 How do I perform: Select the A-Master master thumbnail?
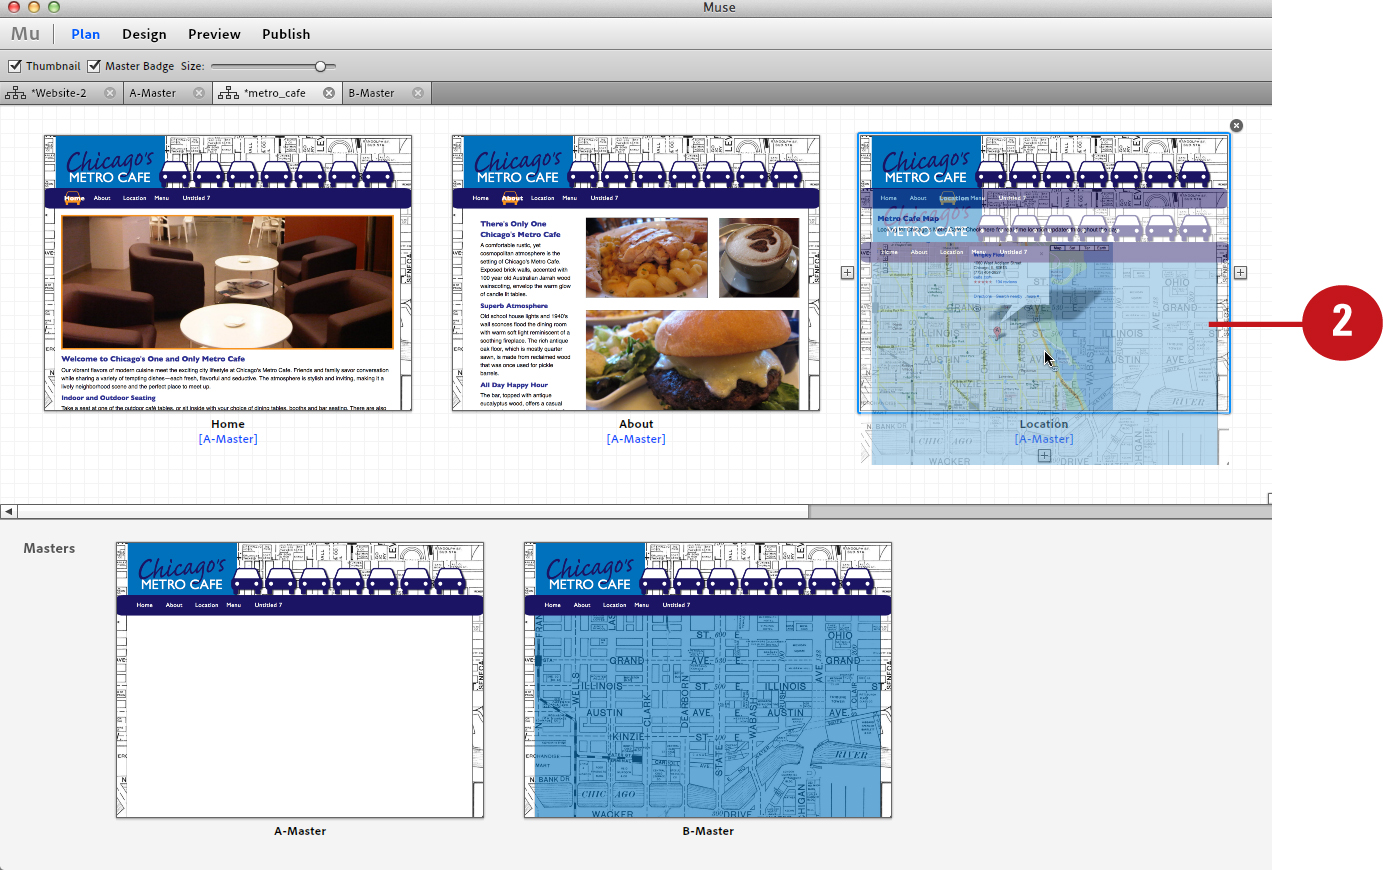point(300,680)
